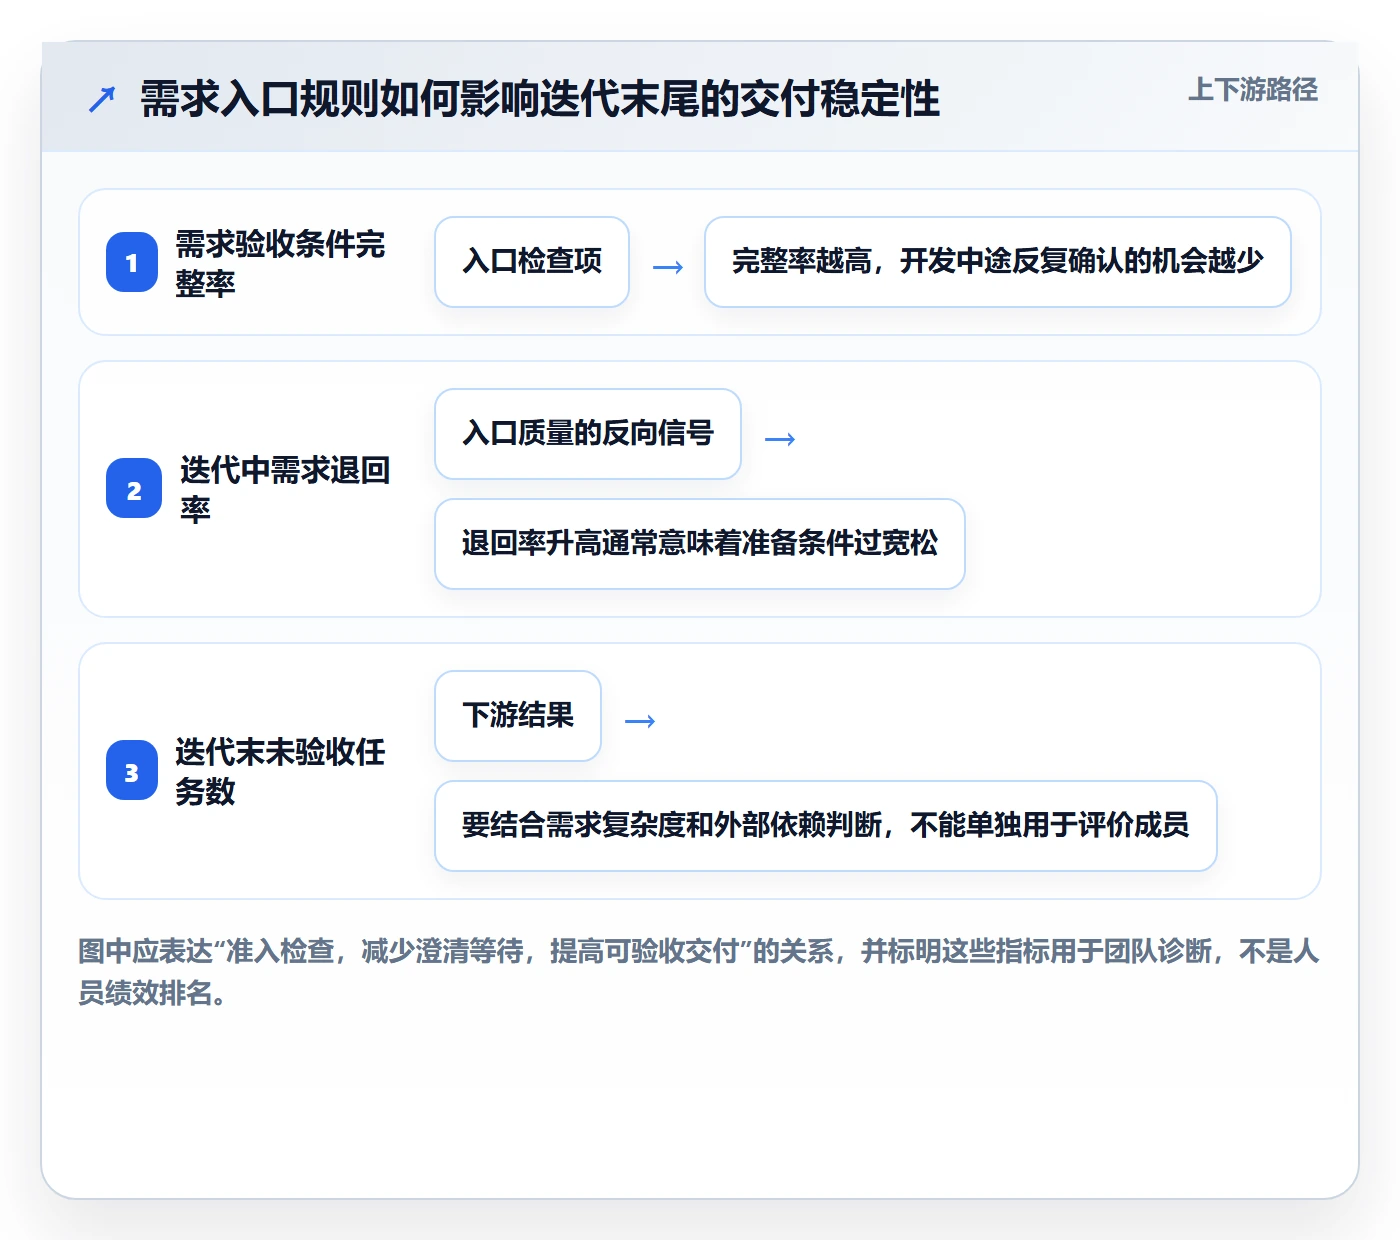Click the 入口检查项 chip
The image size is (1400, 1240).
[532, 262]
